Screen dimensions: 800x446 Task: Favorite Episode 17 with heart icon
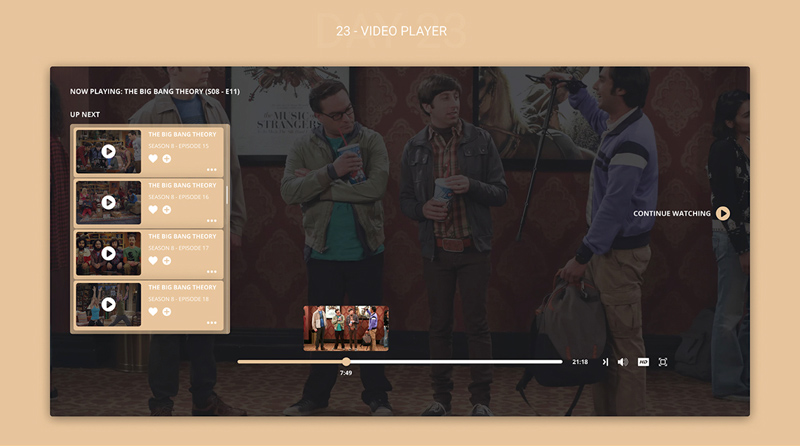(x=153, y=261)
